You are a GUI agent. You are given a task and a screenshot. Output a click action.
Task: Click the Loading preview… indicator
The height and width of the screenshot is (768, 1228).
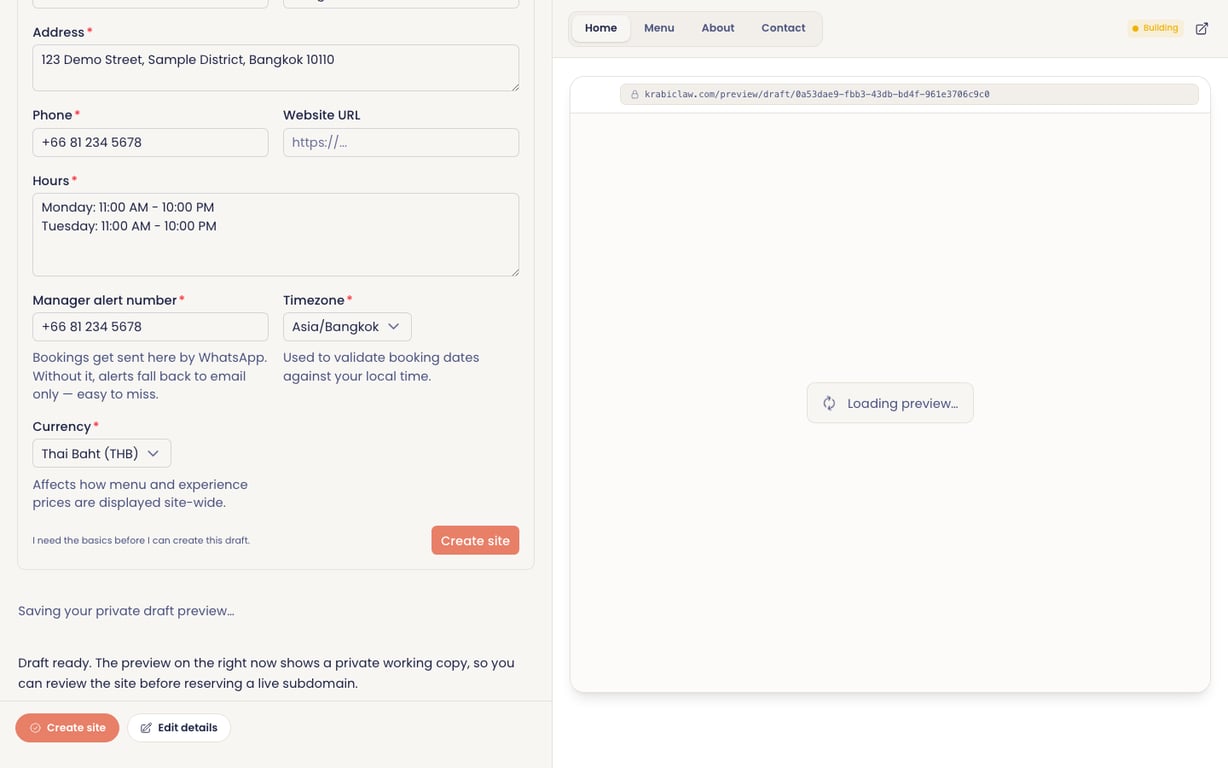[890, 403]
